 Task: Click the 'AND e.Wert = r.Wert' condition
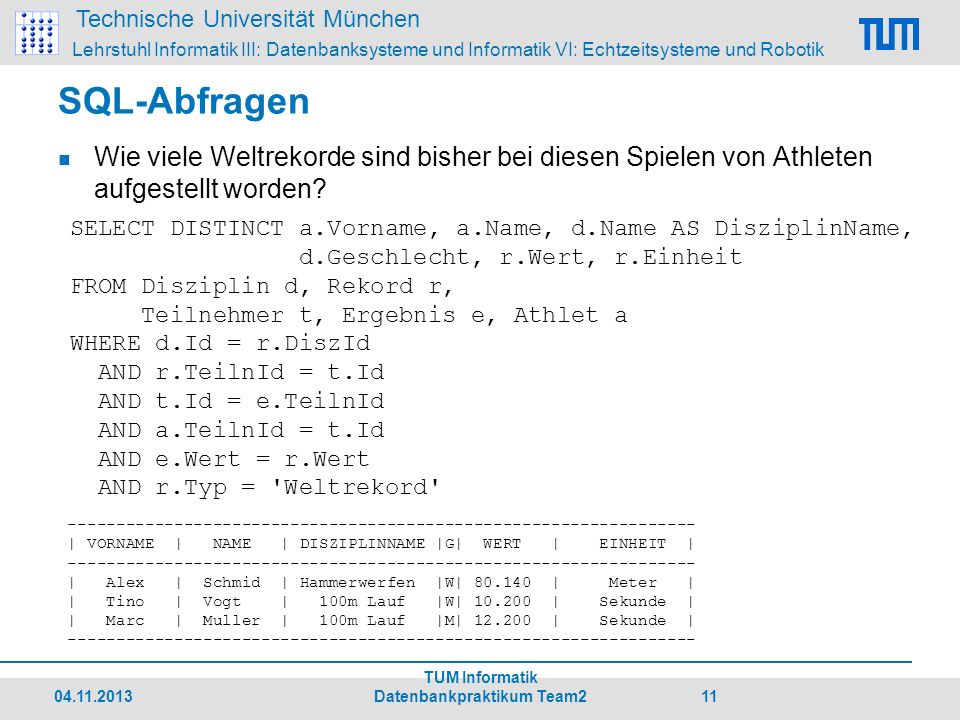[234, 459]
